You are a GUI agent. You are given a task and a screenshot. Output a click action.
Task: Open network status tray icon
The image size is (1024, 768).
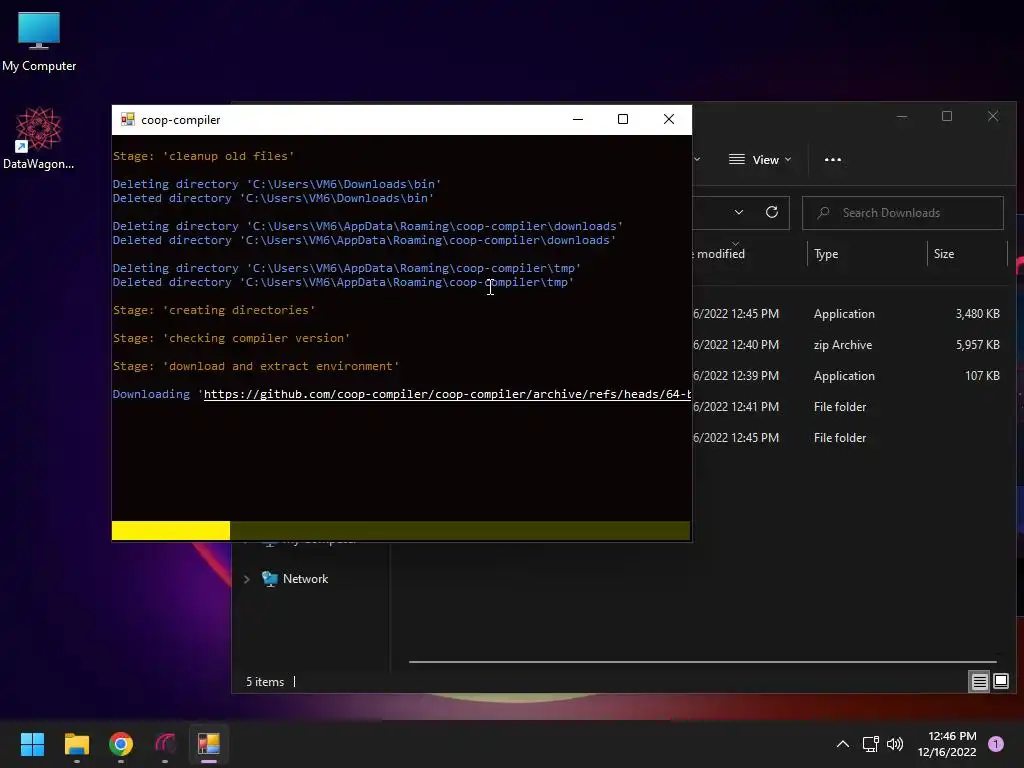click(x=871, y=744)
